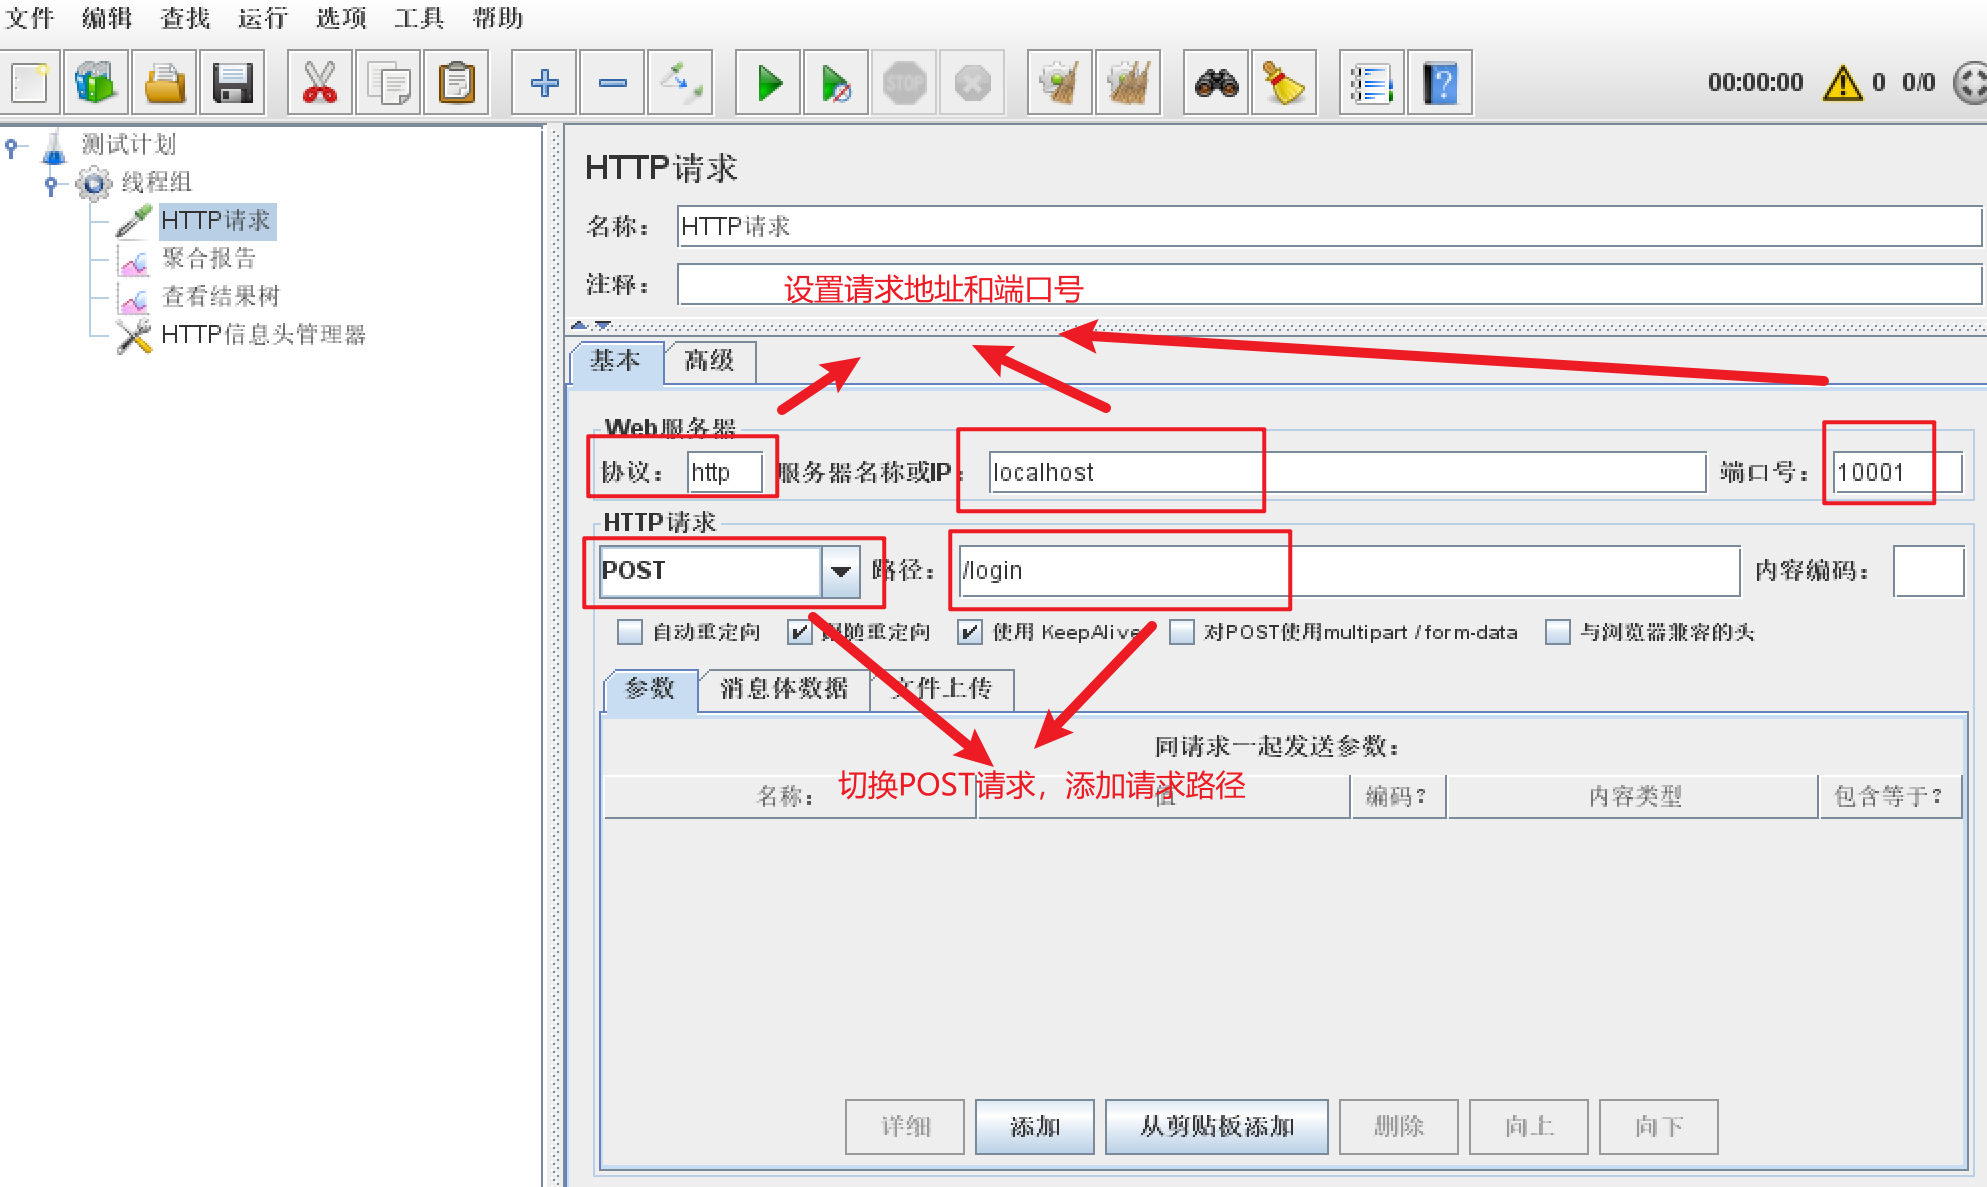The width and height of the screenshot is (1987, 1187).
Task: Click the binoculars Search icon
Action: tap(1216, 83)
